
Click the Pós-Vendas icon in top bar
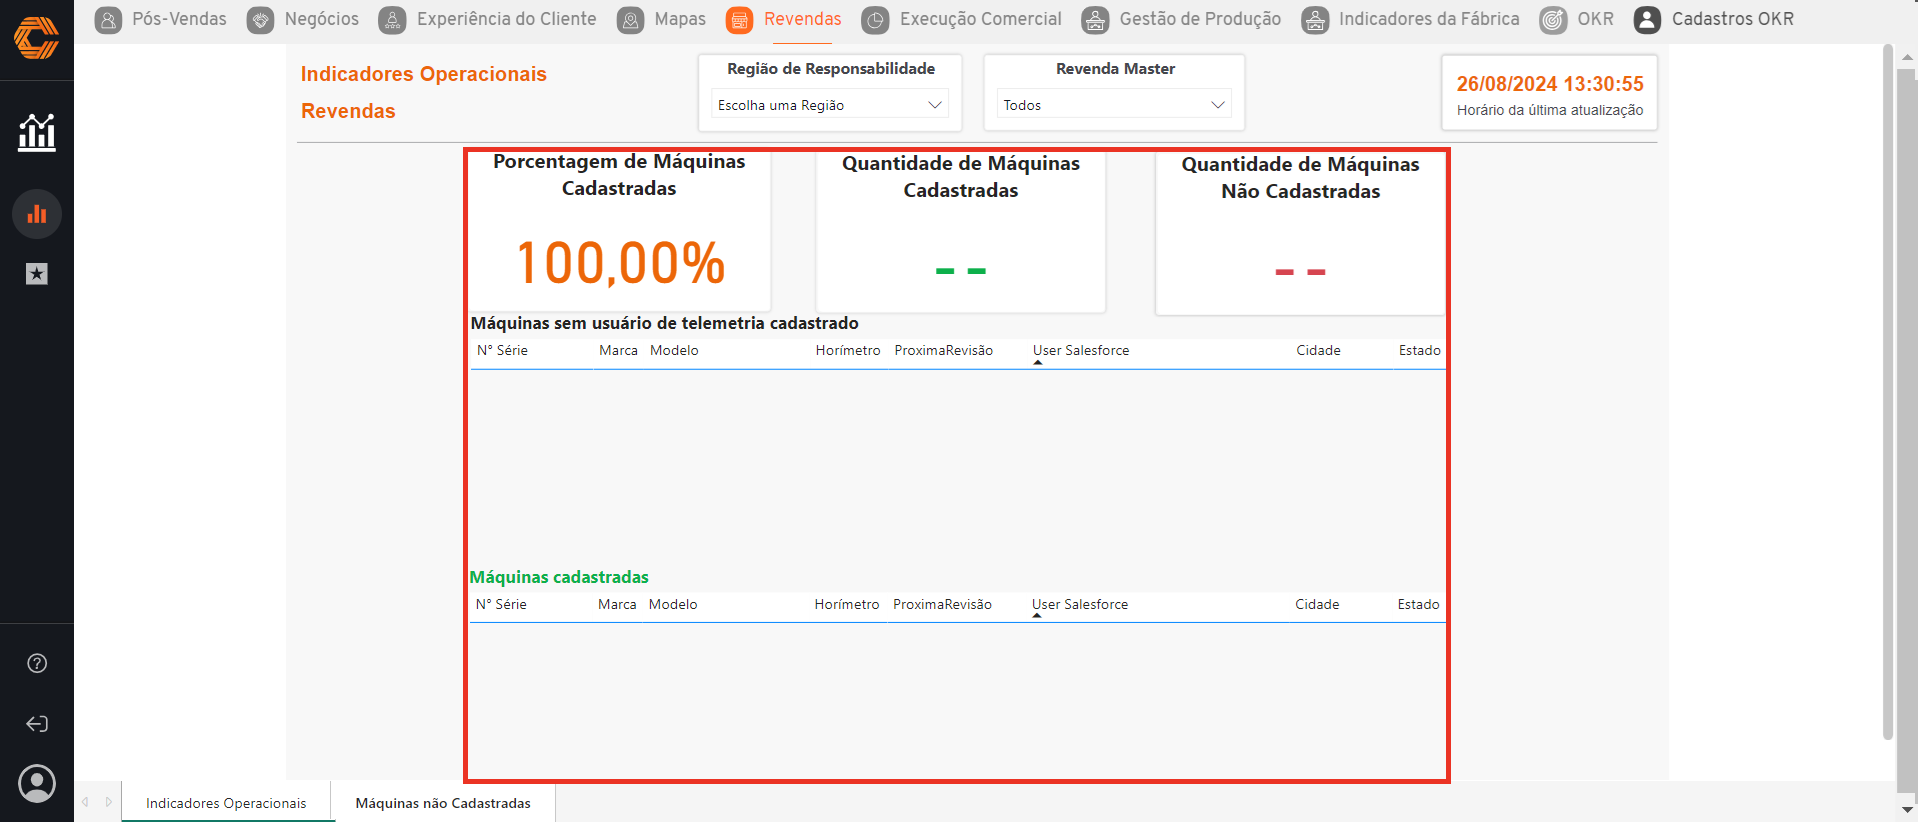click(x=109, y=19)
